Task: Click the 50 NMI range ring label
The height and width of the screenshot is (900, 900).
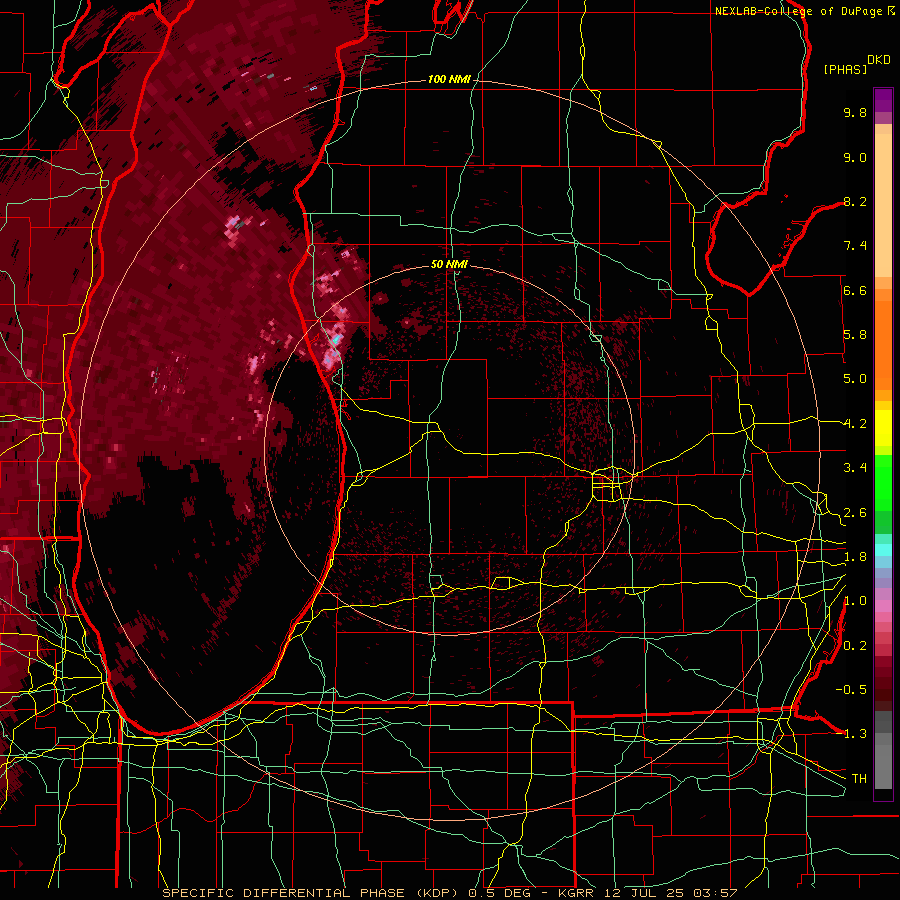Action: pos(449,264)
